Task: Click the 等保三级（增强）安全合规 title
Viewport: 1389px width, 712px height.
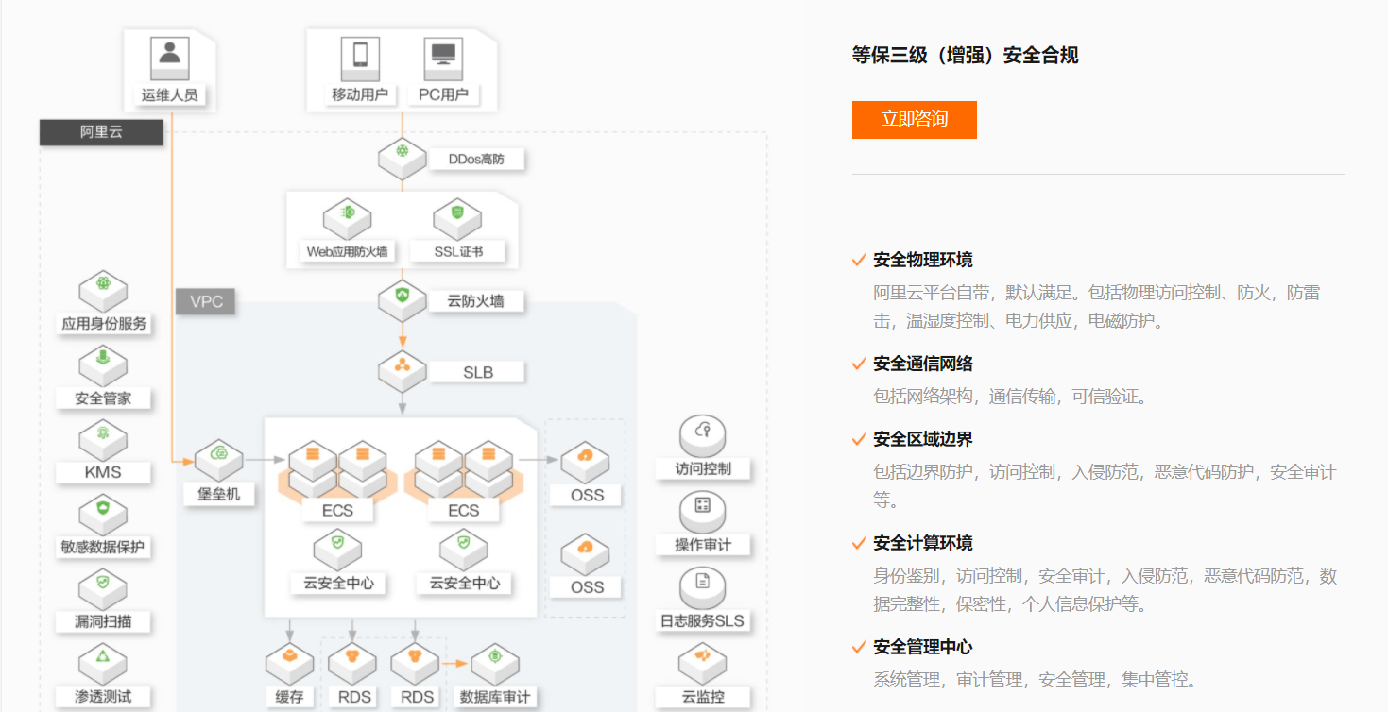Action: [x=965, y=55]
